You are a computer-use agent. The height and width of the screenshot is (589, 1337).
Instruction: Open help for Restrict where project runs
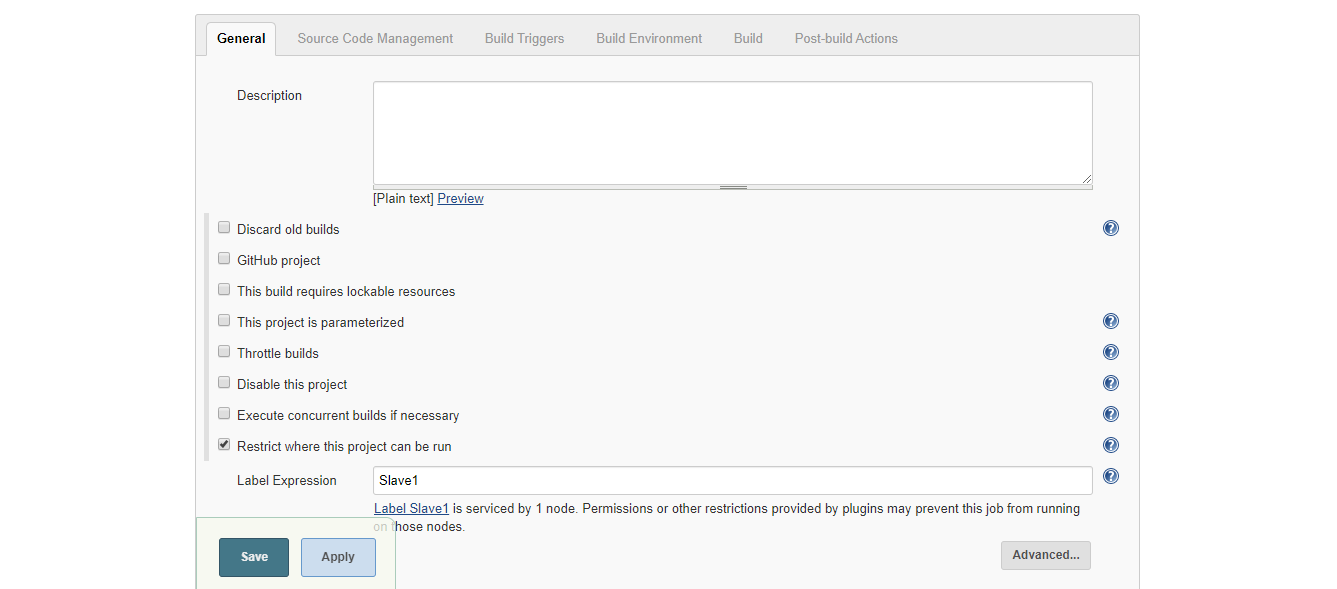point(1110,445)
